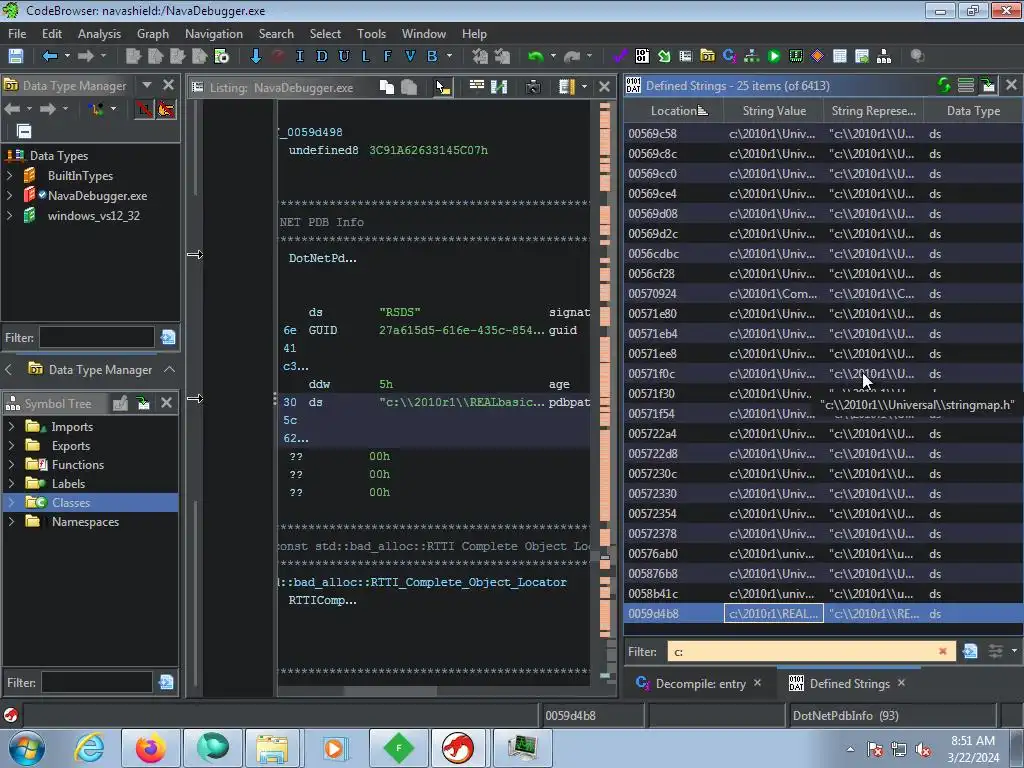
Task: Clear the strings filter text with red X
Action: coord(942,651)
